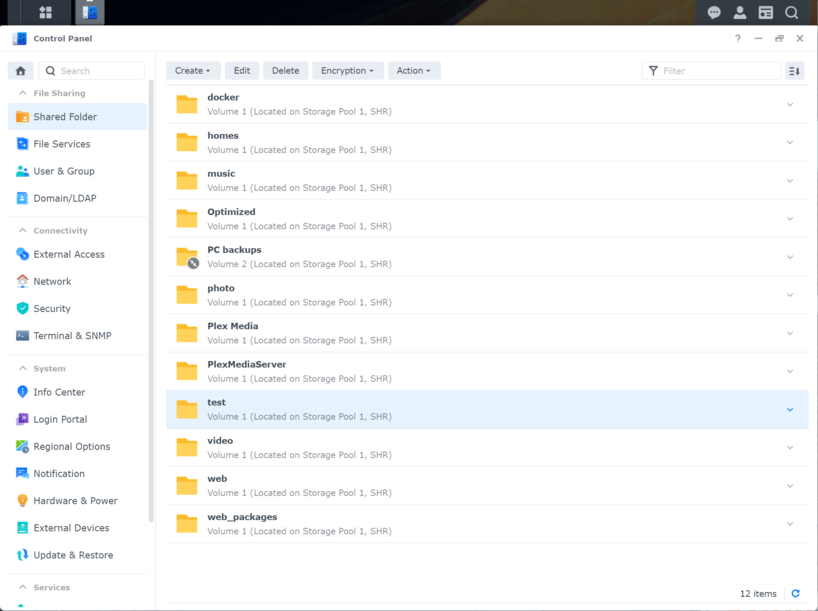The height and width of the screenshot is (611, 818).
Task: Click the photo folder name
Action: [221, 288]
